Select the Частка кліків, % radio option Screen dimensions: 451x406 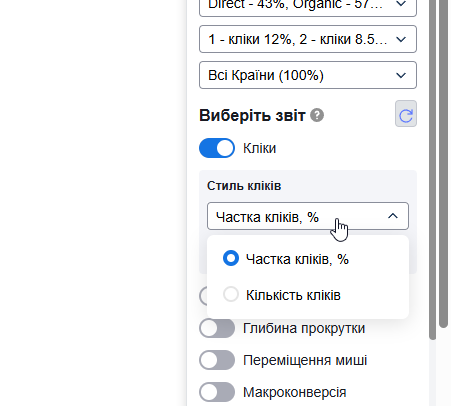pos(231,258)
